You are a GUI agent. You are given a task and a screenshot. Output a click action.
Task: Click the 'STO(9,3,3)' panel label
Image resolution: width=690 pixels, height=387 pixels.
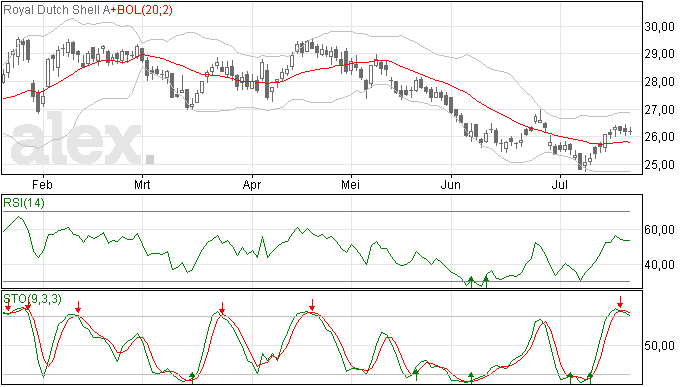pos(33,299)
